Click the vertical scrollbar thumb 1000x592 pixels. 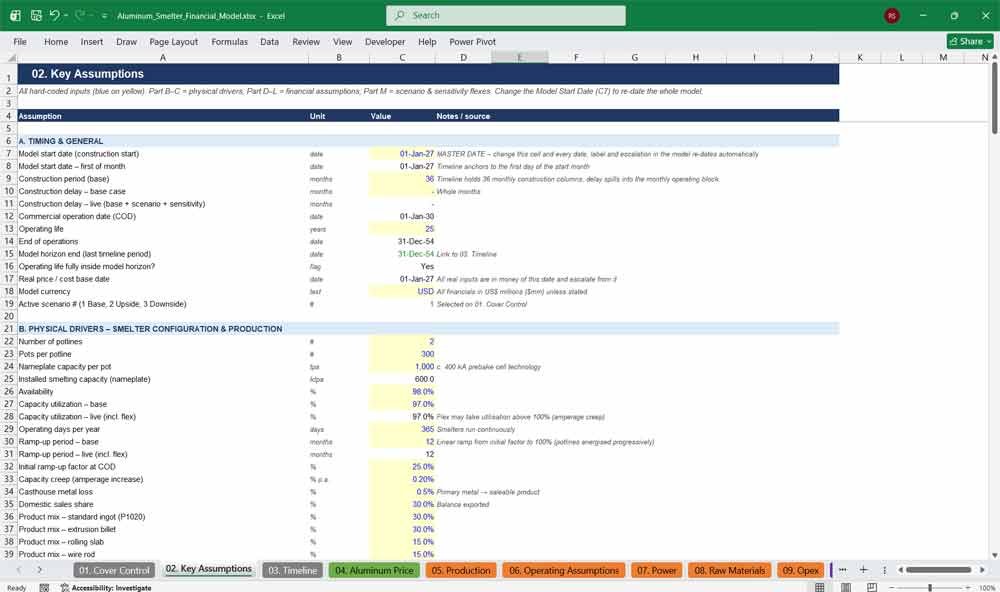994,97
